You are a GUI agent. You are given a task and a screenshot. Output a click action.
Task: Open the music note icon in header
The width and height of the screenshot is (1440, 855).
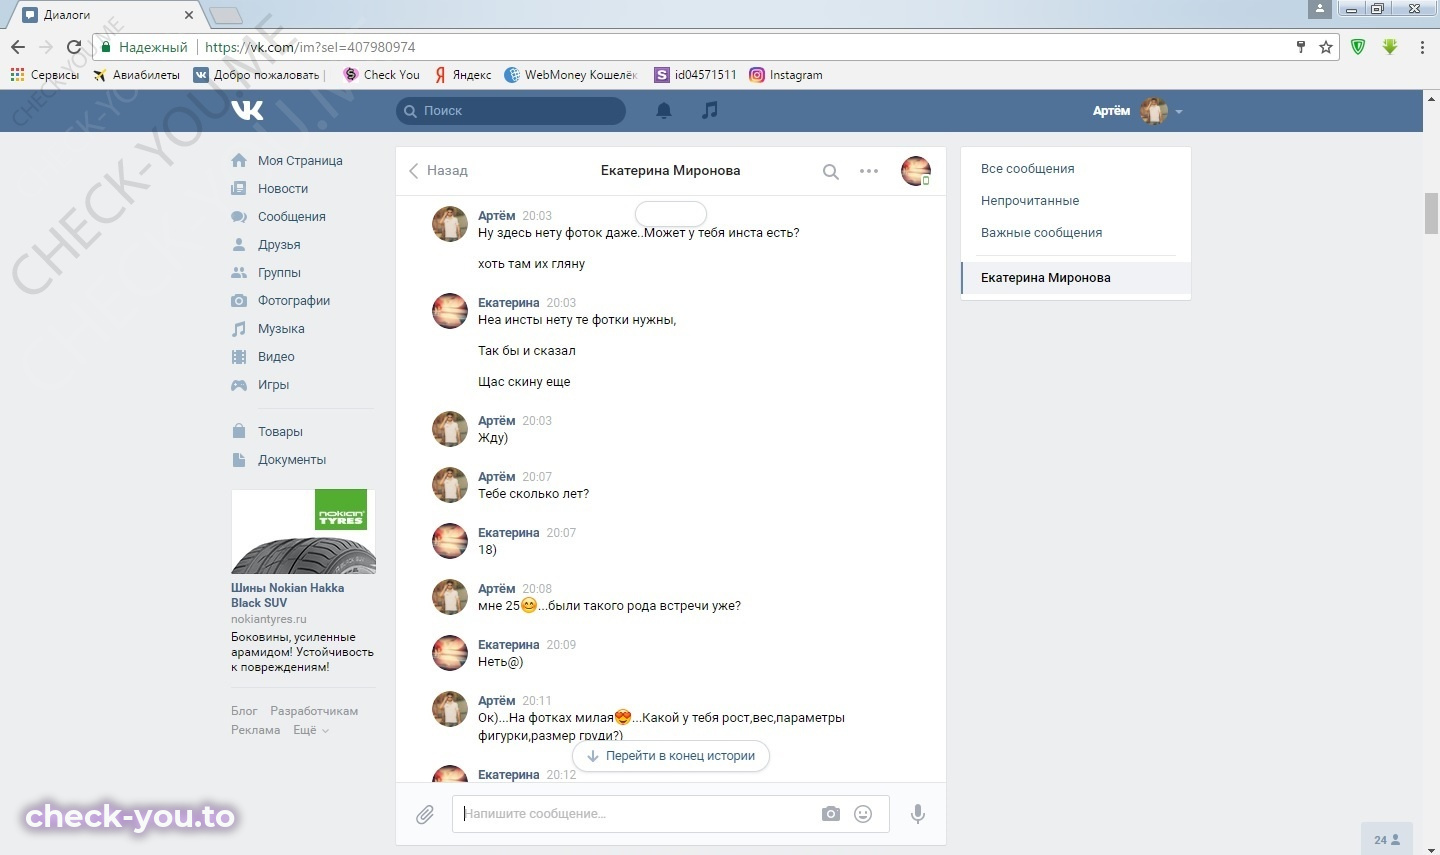coord(710,110)
